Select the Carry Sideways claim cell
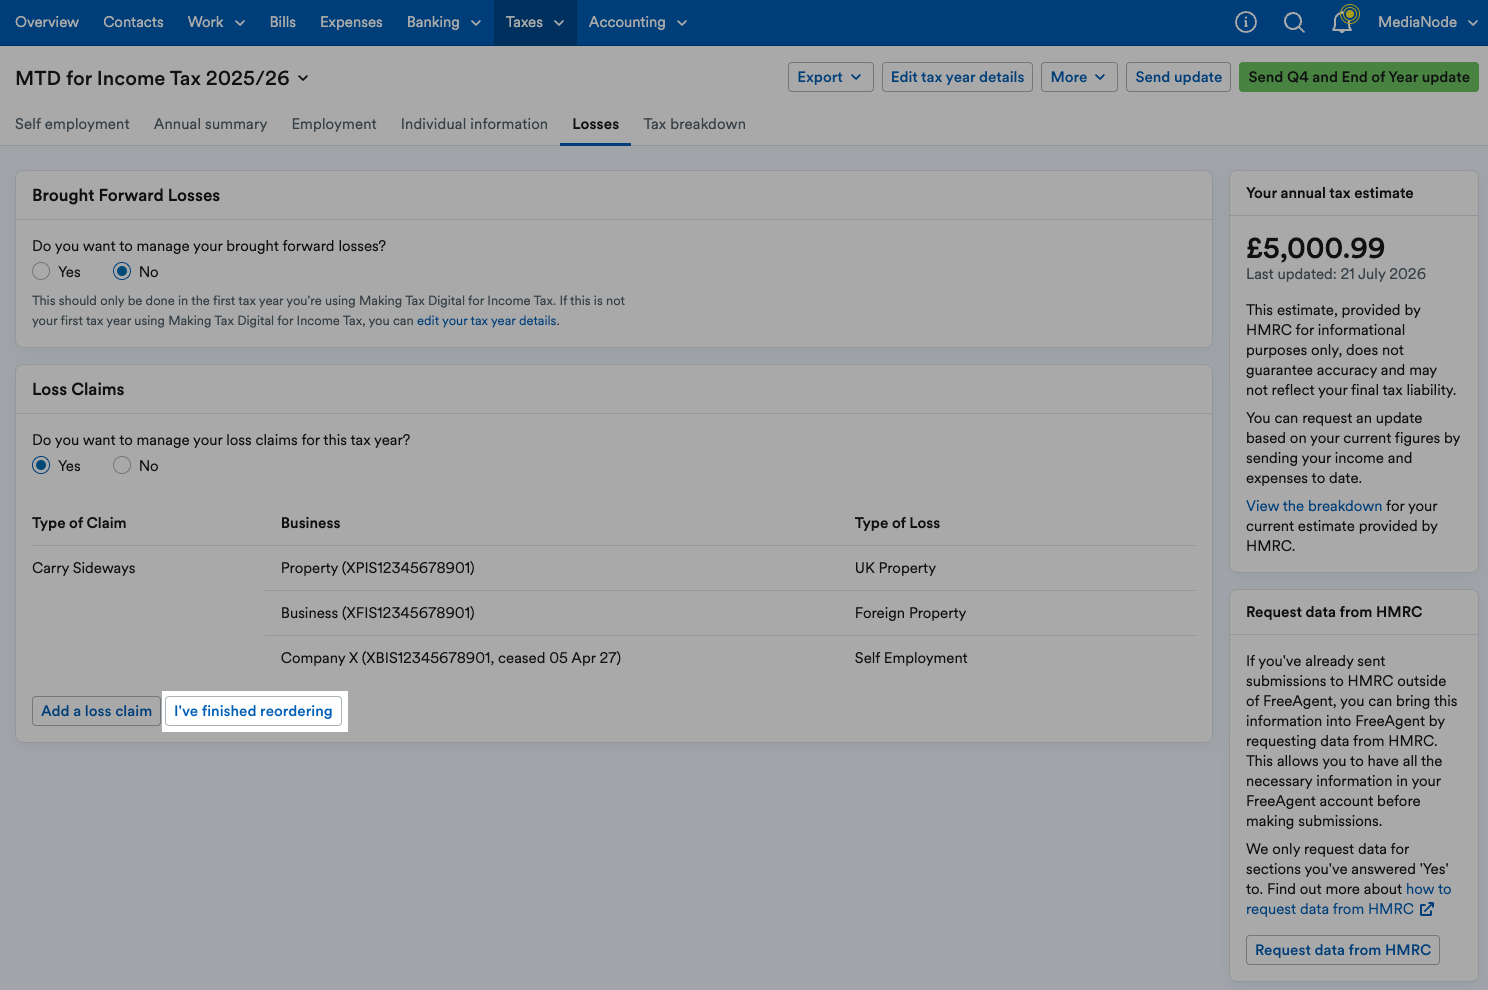 pyautogui.click(x=84, y=568)
